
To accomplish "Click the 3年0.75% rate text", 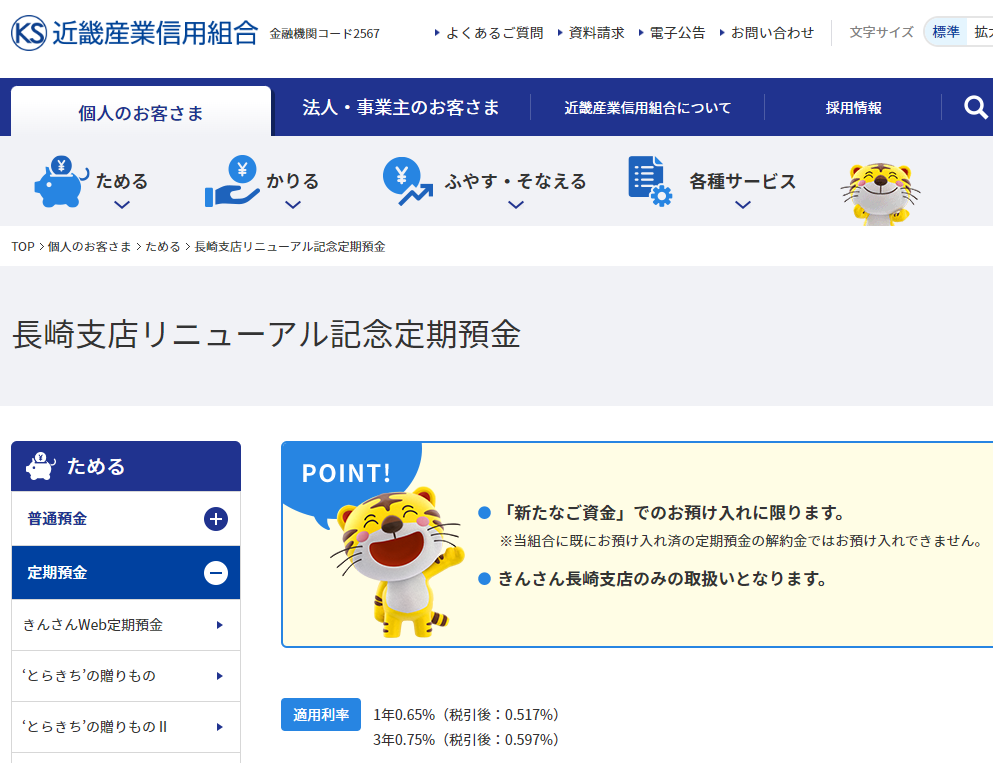I will pos(467,740).
